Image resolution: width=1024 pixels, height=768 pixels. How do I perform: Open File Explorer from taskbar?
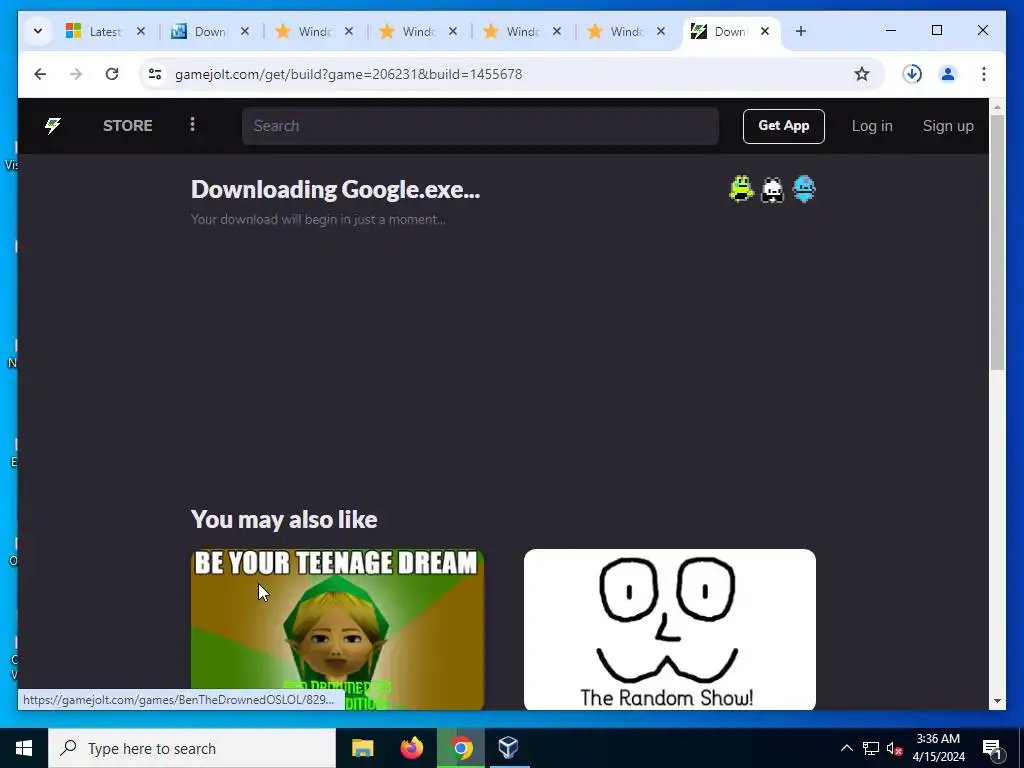click(x=362, y=748)
